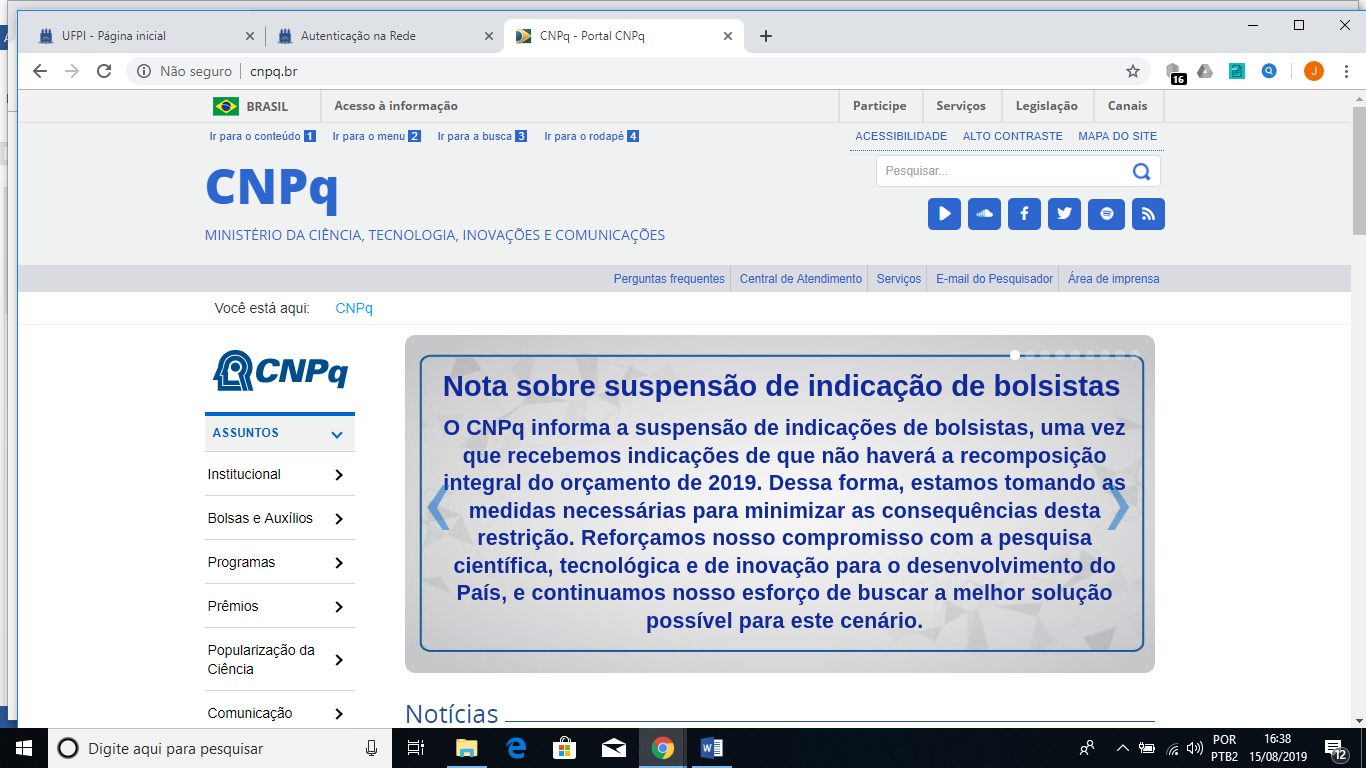Click Ir para o conteúdo link
The image size is (1366, 768).
[262, 136]
